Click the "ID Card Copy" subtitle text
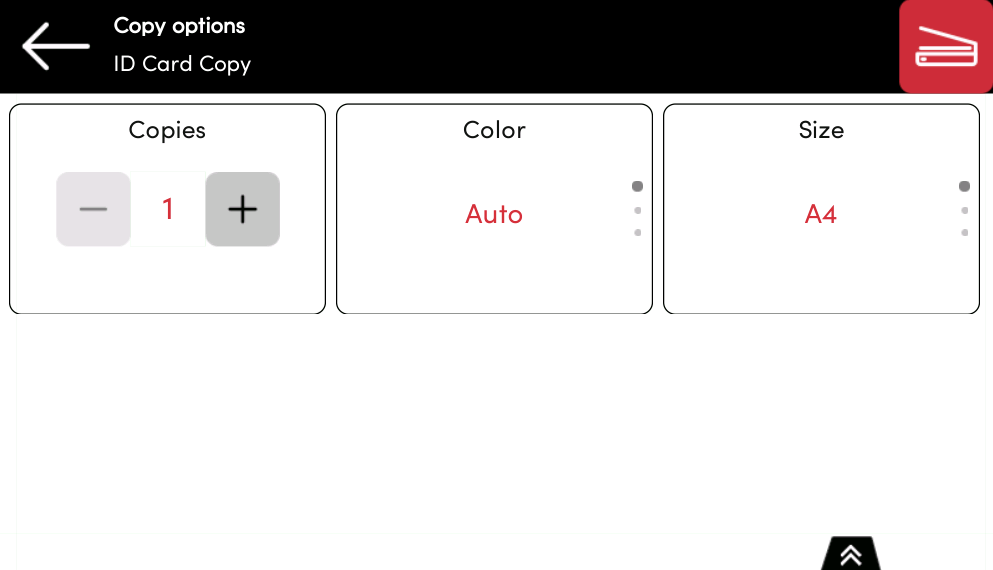The height and width of the screenshot is (570, 993). 182,64
